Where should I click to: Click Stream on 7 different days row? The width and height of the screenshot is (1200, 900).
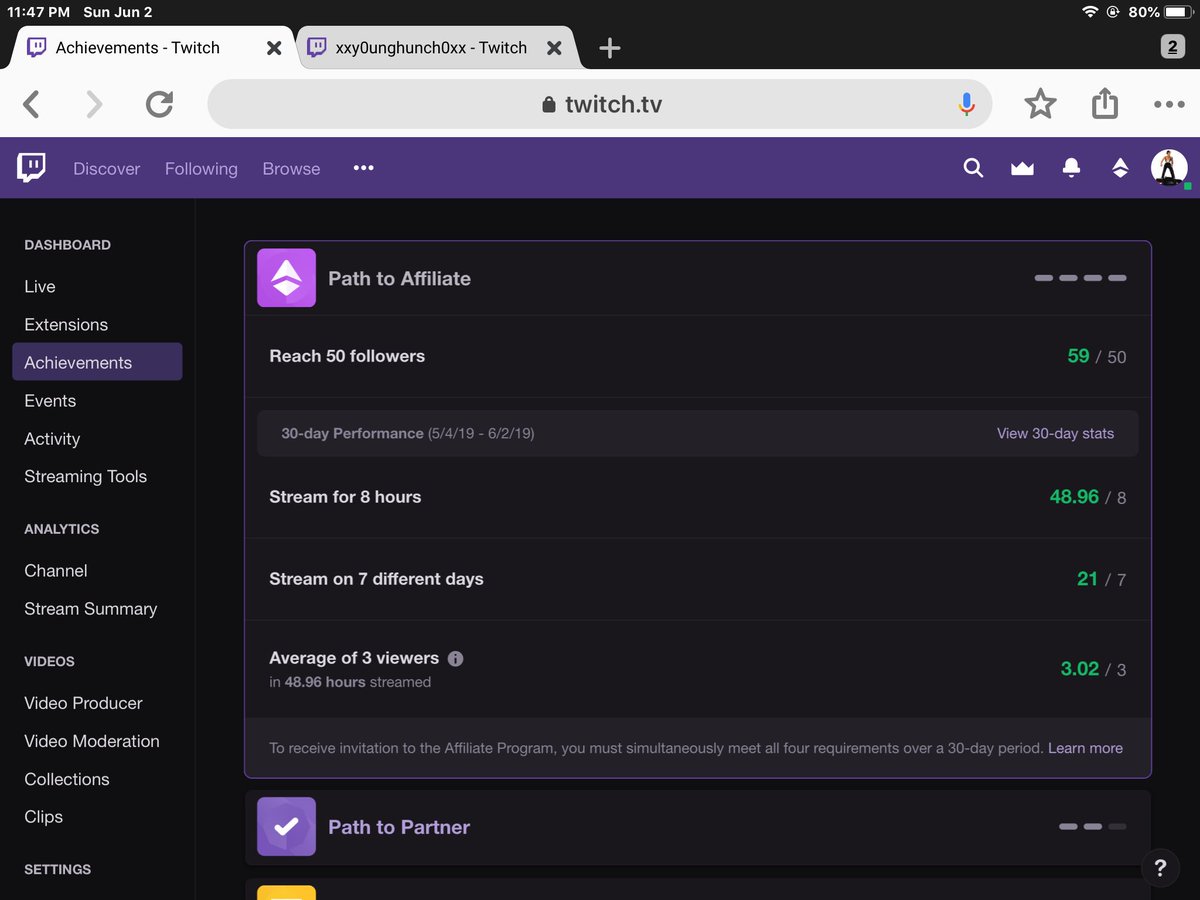point(698,579)
